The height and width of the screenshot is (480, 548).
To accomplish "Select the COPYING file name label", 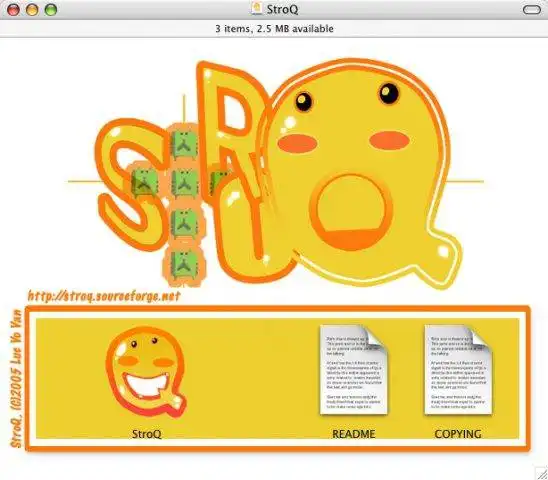I will tap(458, 434).
